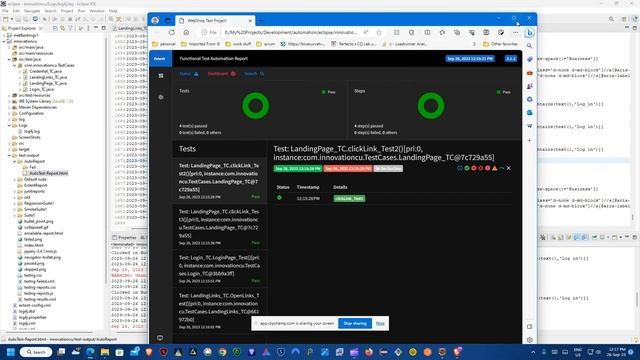Open Login_TC.LoginPage_Test in tests list
This screenshot has height=360, width=640.
coord(219,270)
